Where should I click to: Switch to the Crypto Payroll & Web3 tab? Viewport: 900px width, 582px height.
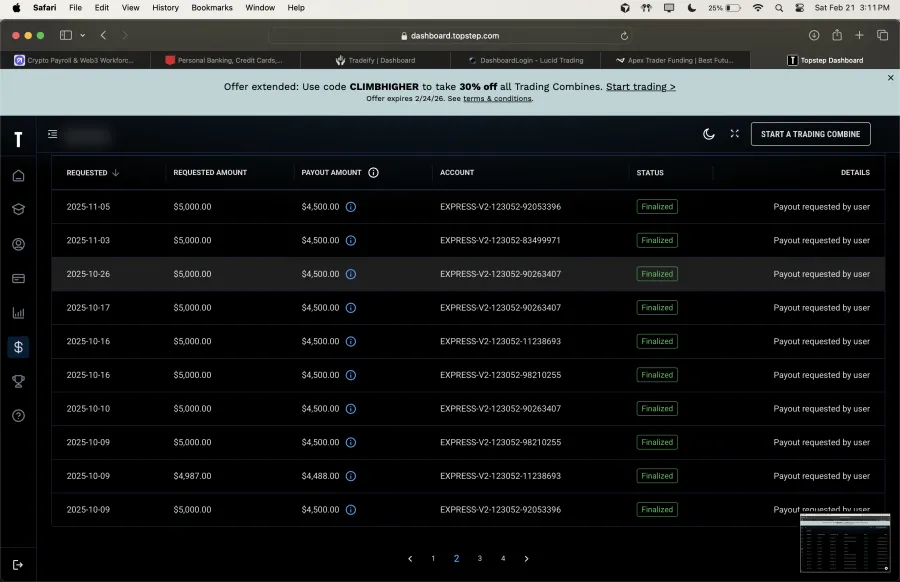point(75,60)
